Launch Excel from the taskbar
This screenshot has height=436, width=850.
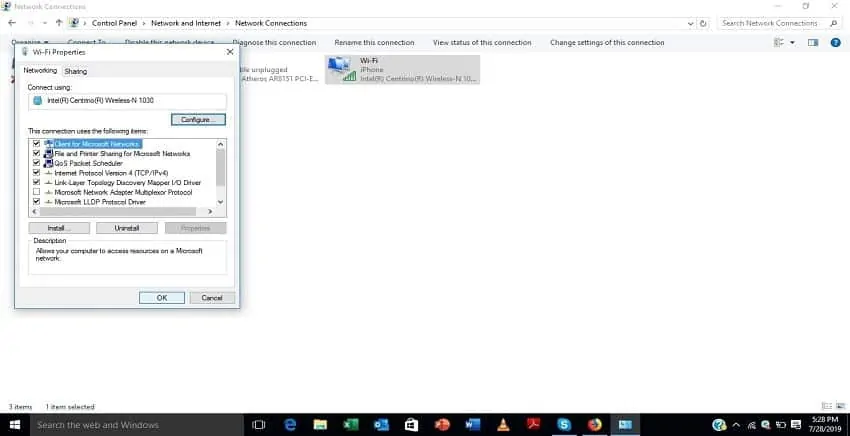pyautogui.click(x=351, y=425)
